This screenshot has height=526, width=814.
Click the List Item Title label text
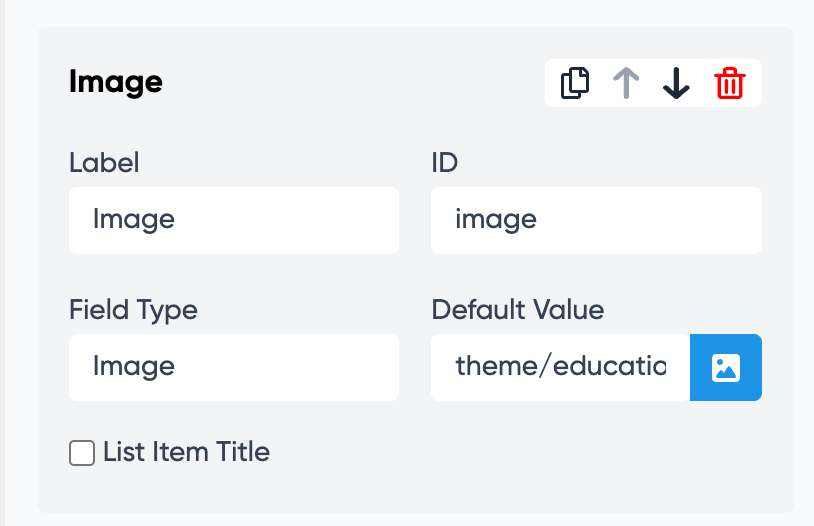point(187,452)
